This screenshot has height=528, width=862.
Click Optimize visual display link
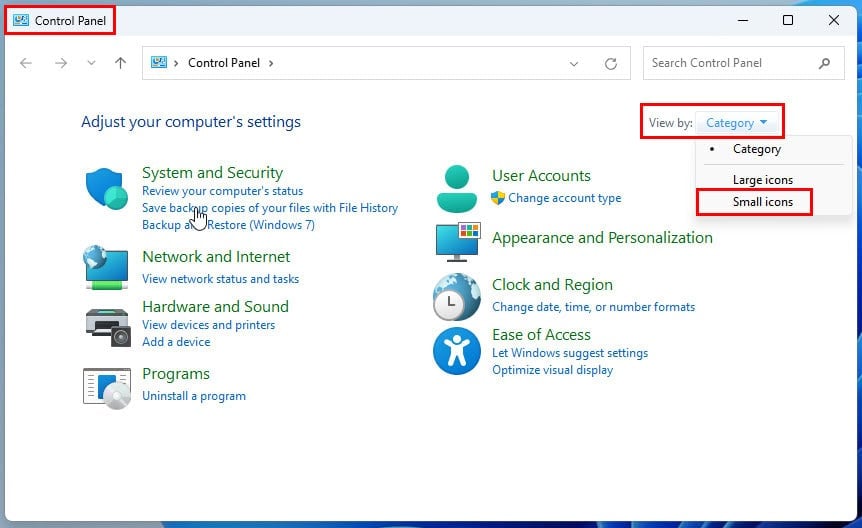(x=552, y=370)
